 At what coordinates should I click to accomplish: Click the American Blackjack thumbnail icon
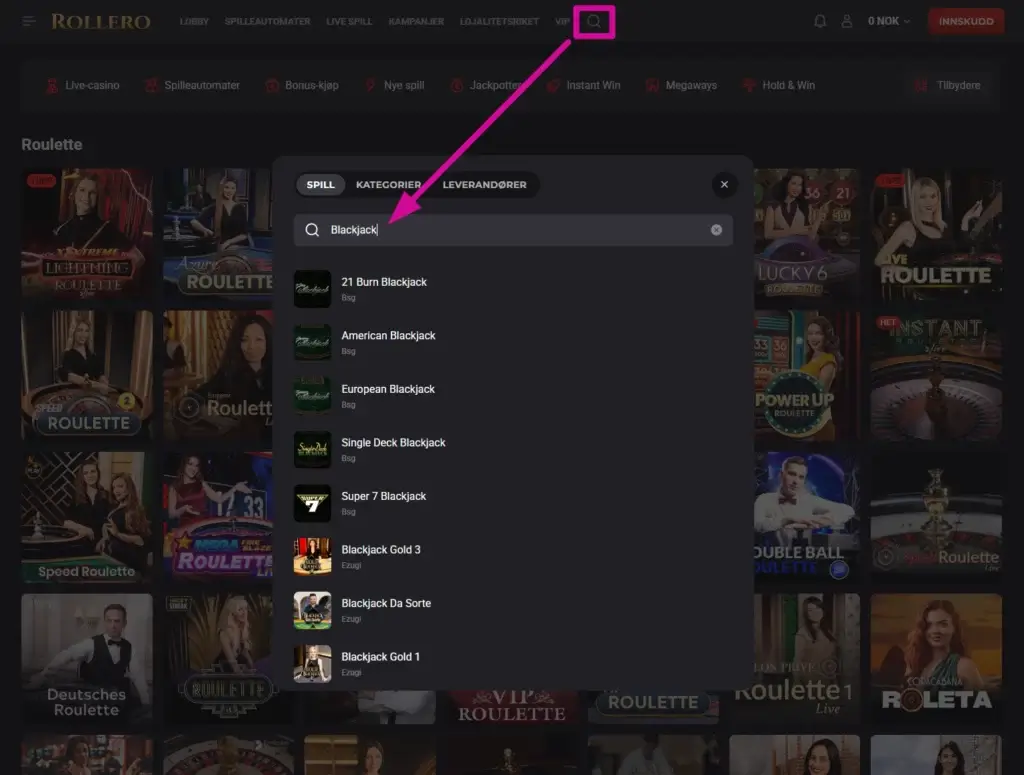(312, 342)
